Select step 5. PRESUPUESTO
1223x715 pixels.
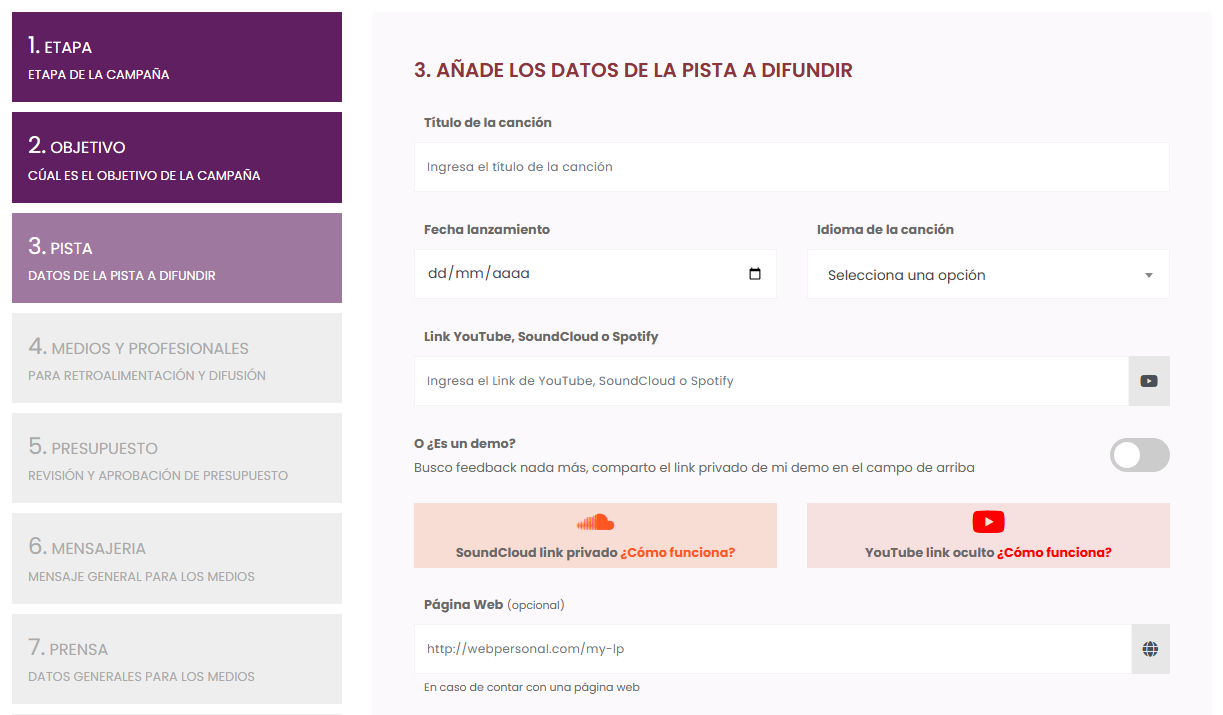pos(176,457)
